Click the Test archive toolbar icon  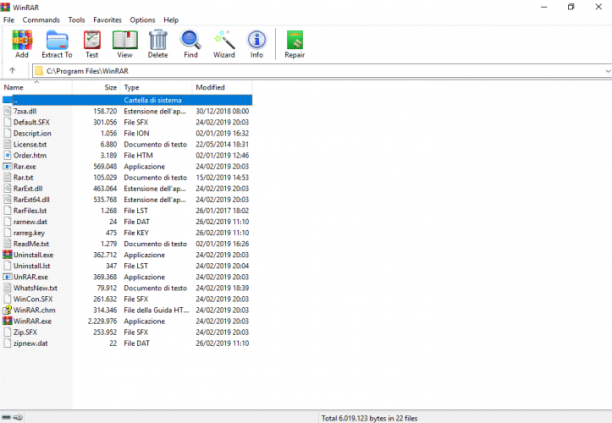[x=92, y=40]
